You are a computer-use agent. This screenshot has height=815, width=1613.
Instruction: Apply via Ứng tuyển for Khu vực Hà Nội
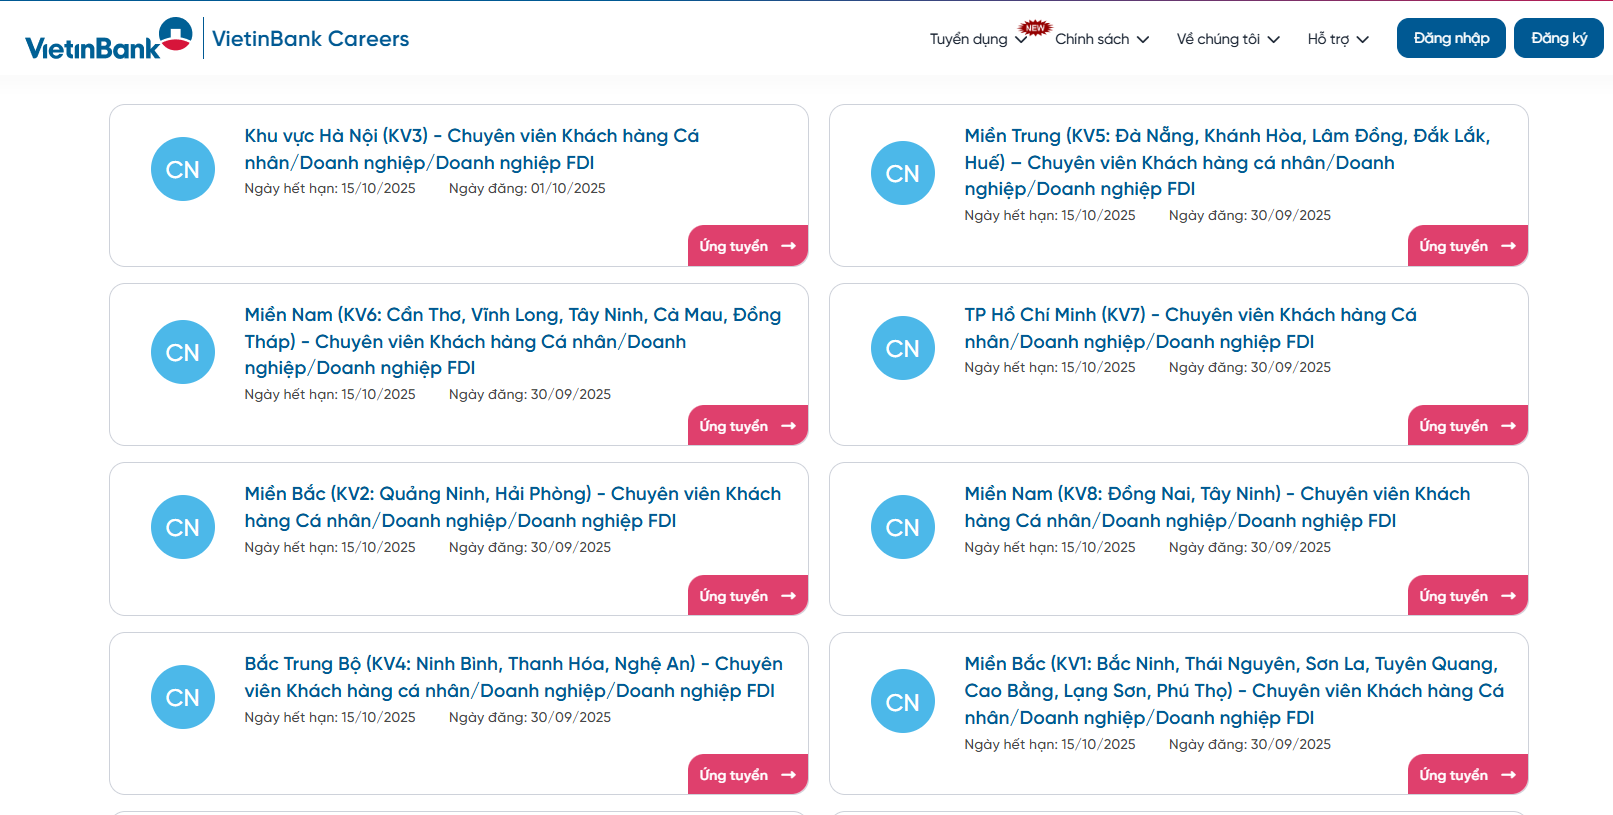tap(747, 246)
